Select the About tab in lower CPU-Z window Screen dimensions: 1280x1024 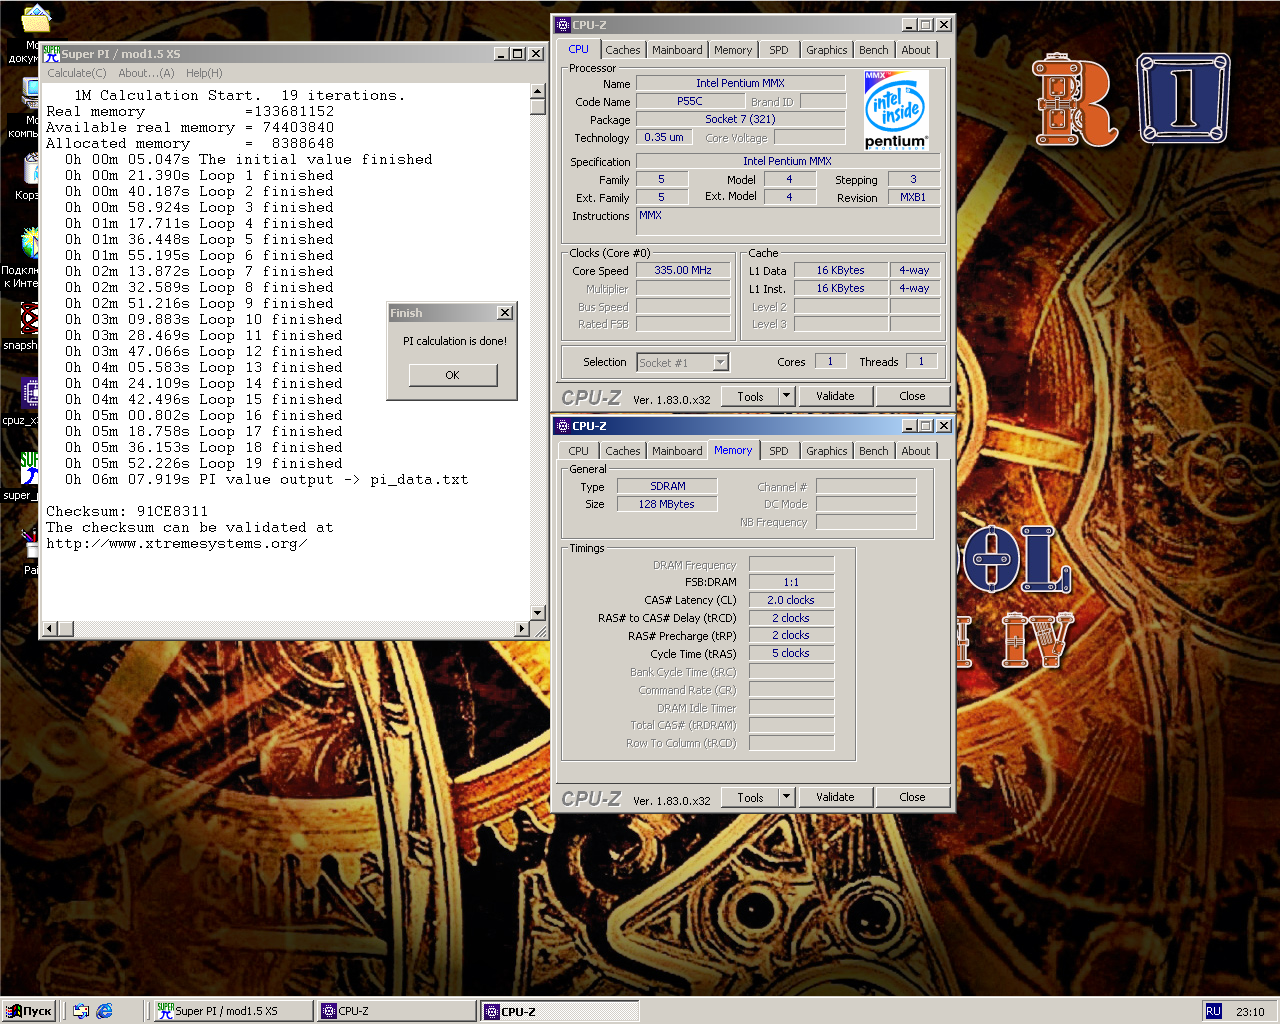(916, 451)
